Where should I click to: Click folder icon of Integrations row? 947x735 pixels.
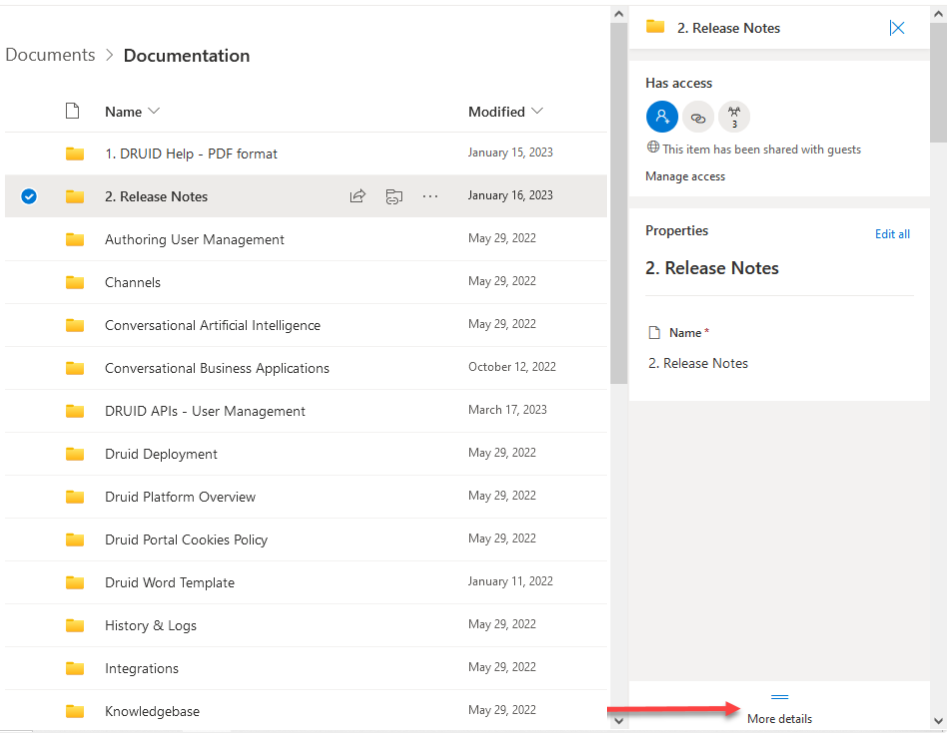click(75, 668)
